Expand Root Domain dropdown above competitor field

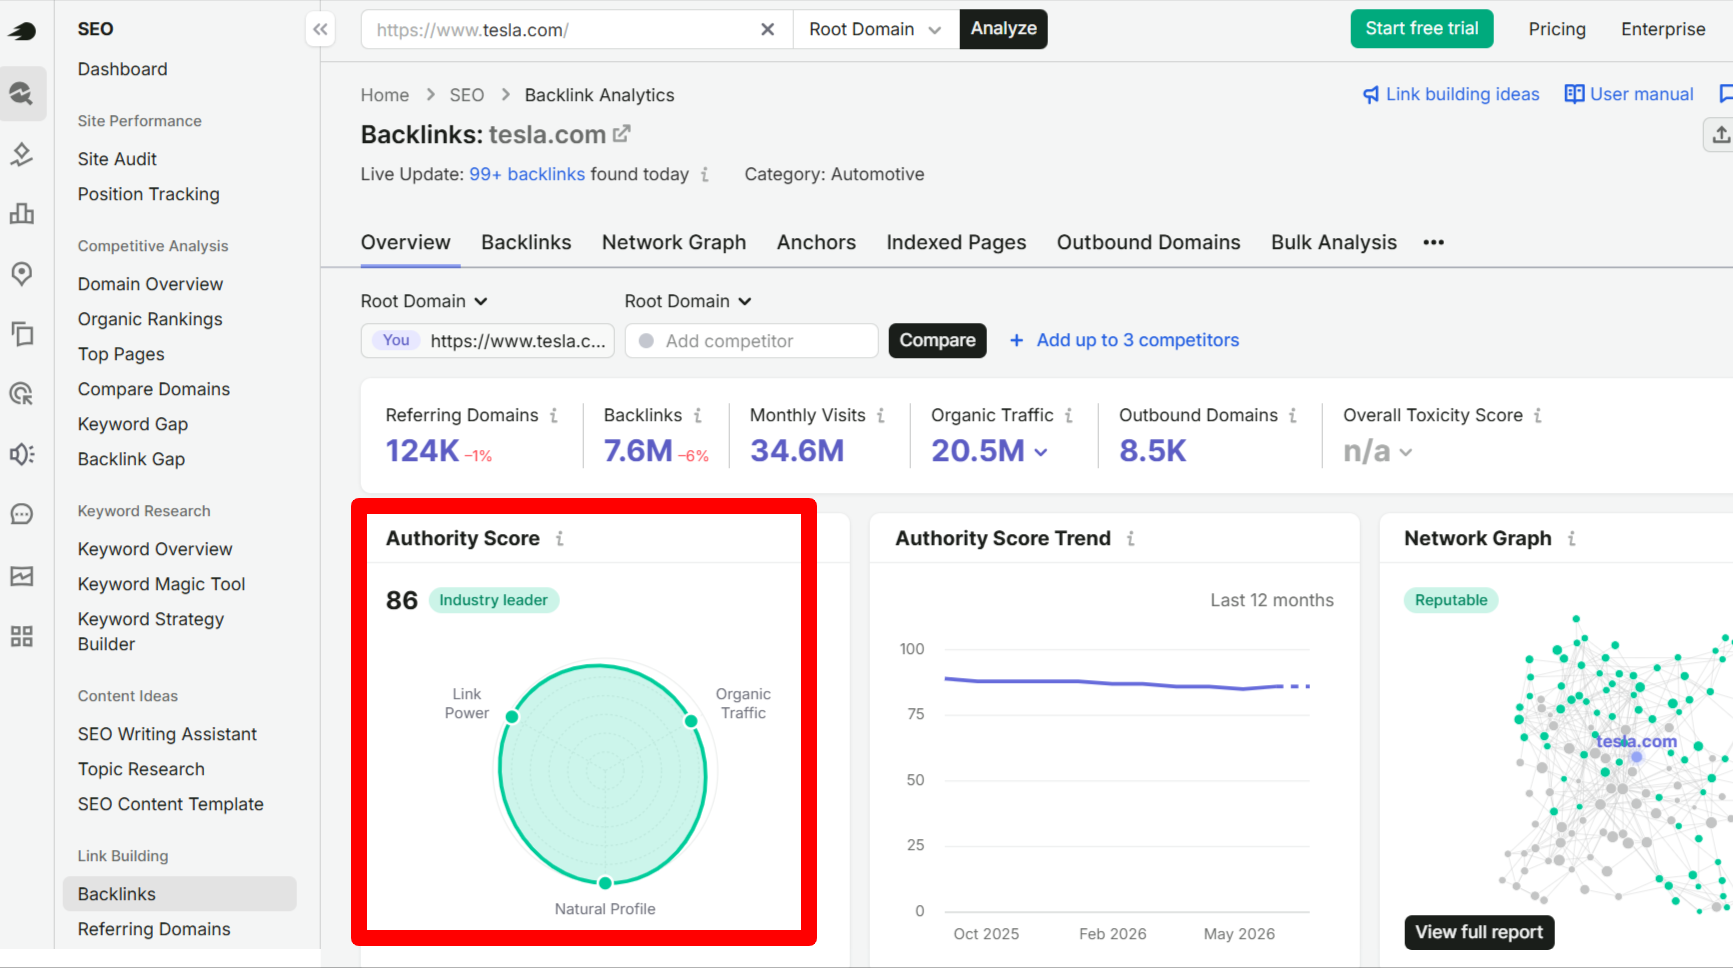tap(688, 301)
